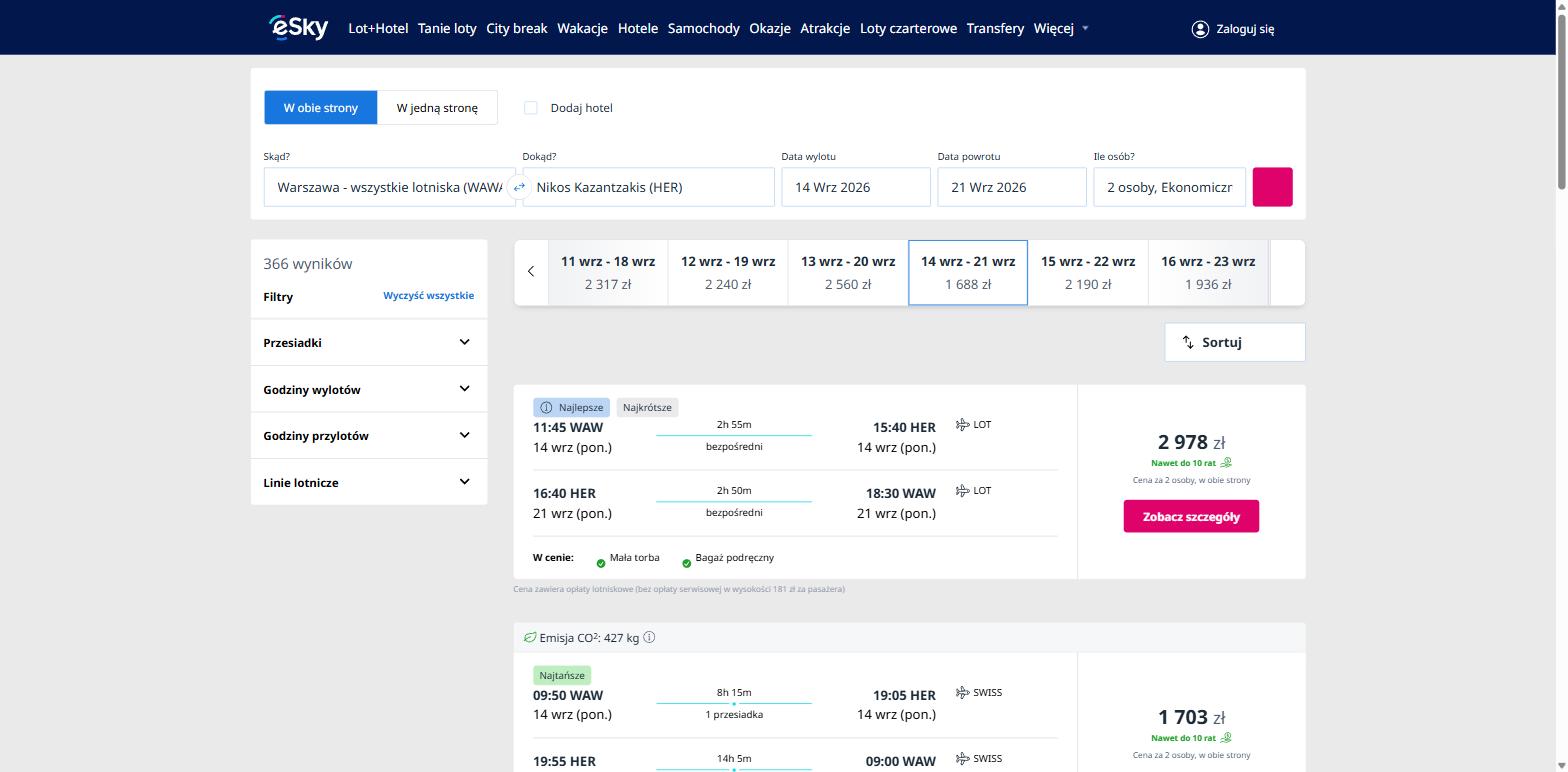This screenshot has height=772, width=1568.
Task: Open the Więcej dropdown in the header
Action: coord(1061,29)
